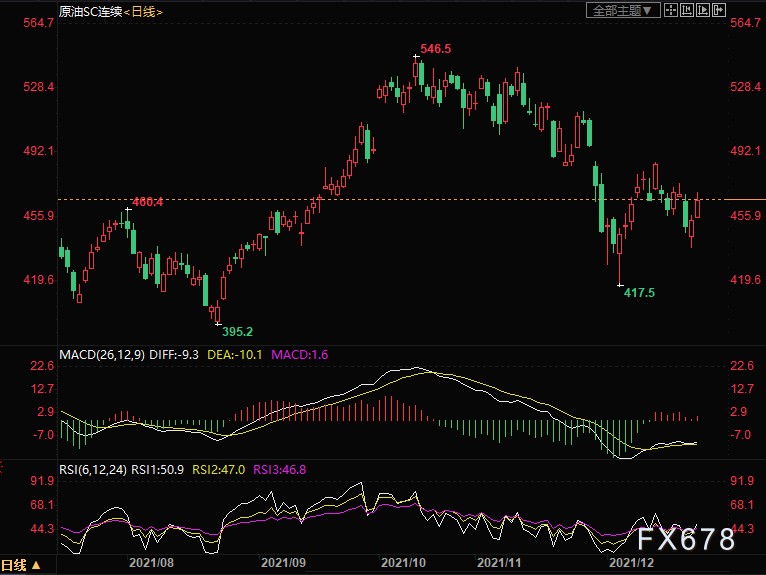Click the export chart arrow icon

(x=719, y=10)
